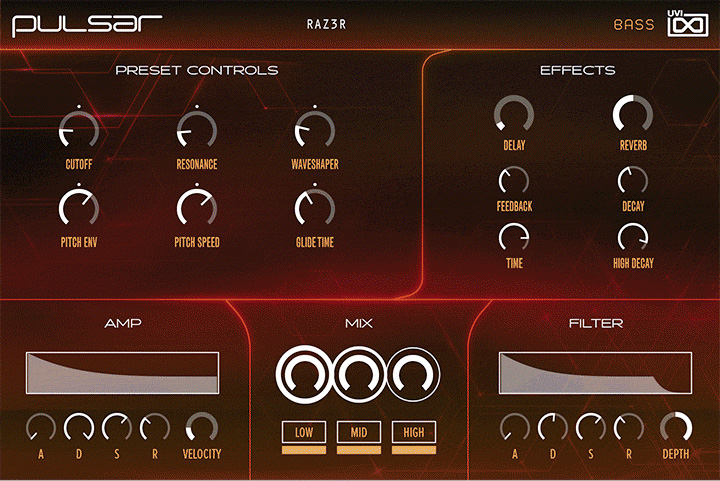
Task: Click the FEEDBACK label text
Action: [514, 206]
